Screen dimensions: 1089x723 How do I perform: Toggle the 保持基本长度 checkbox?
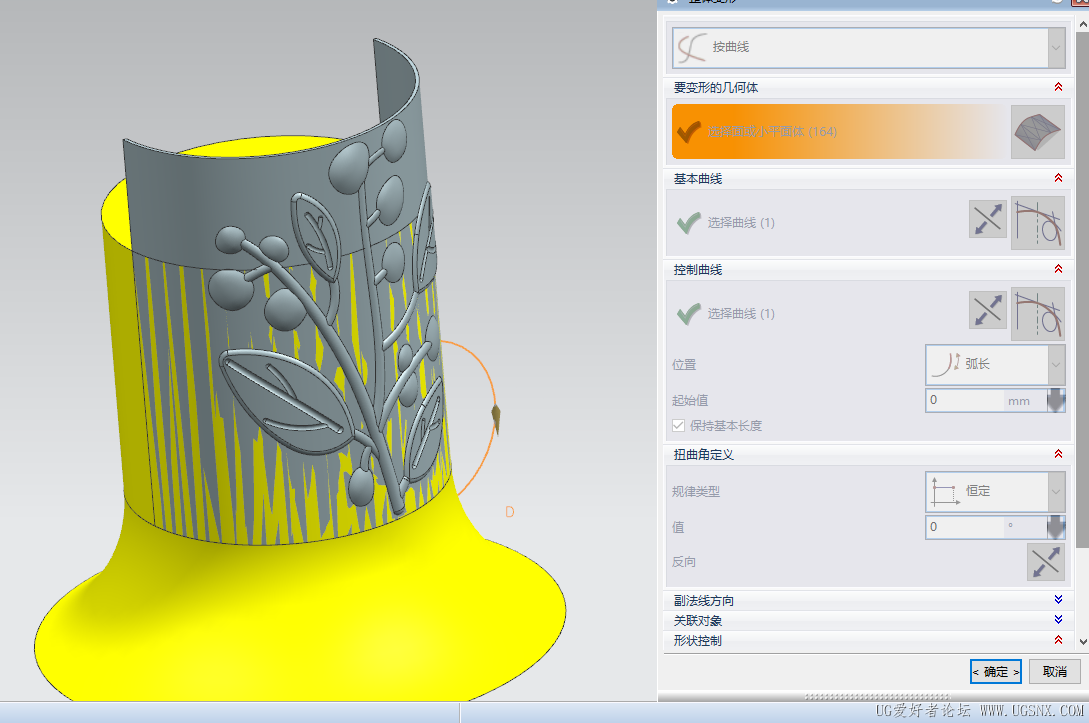[680, 426]
